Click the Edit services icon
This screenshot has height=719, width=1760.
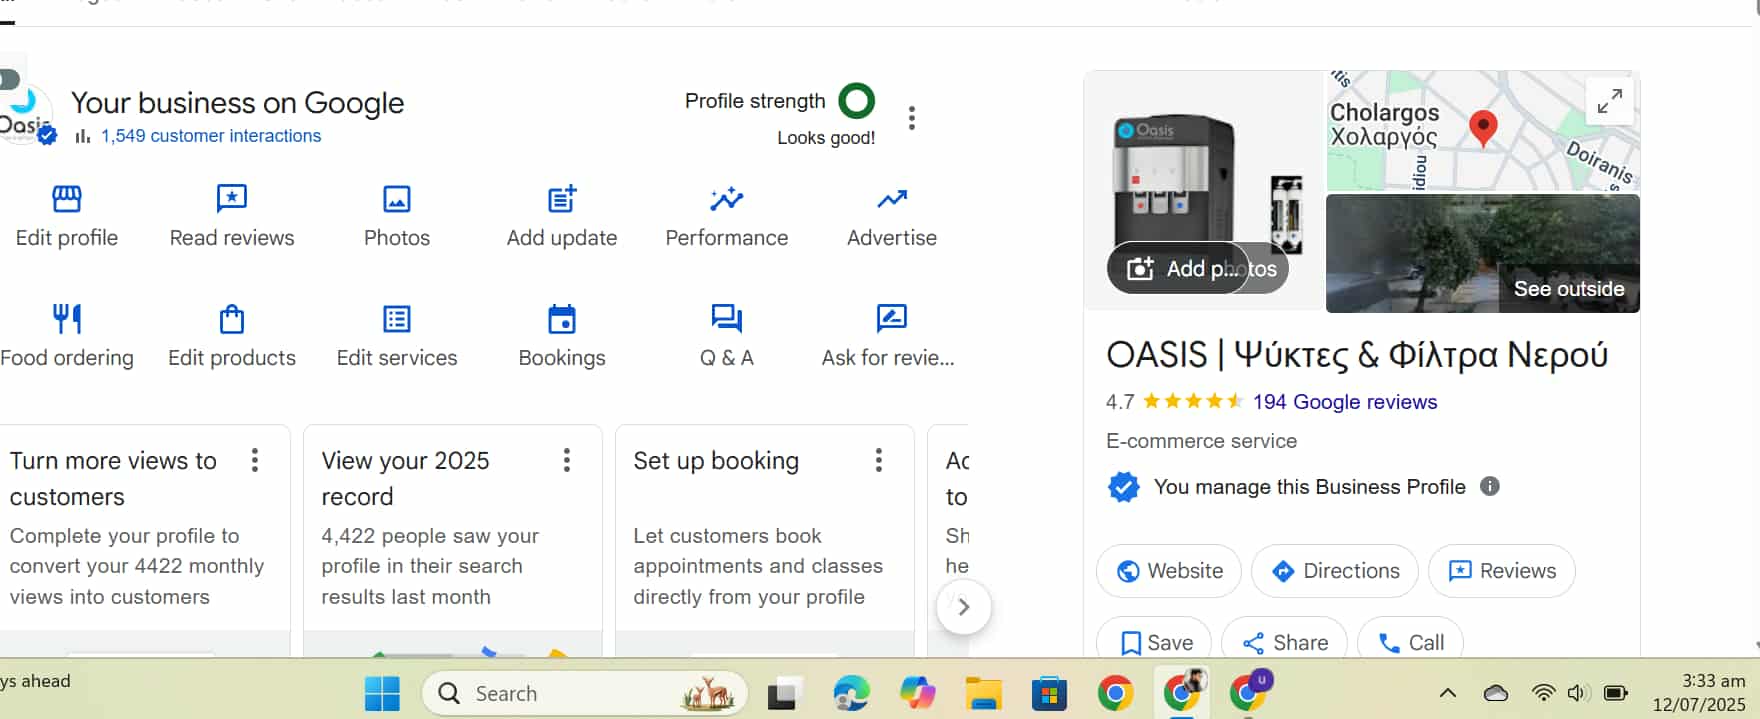coord(397,320)
